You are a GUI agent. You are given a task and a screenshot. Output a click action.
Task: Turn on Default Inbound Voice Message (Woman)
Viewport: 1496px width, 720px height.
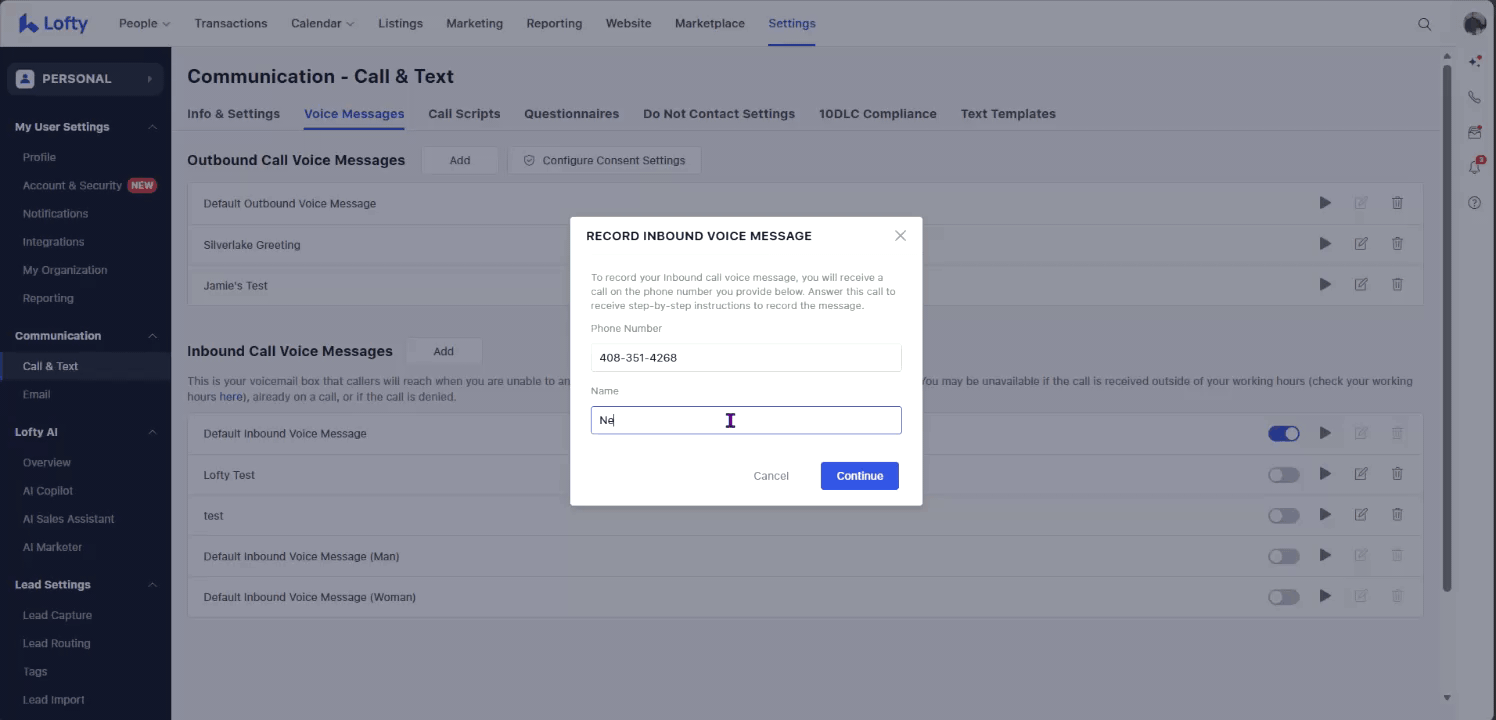[1283, 597]
